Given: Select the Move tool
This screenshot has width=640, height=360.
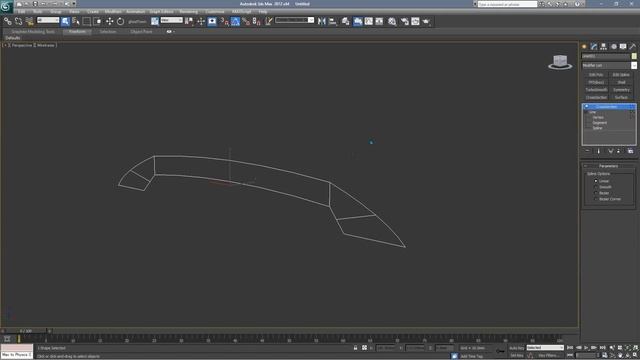Looking at the screenshot, I should 109,21.
